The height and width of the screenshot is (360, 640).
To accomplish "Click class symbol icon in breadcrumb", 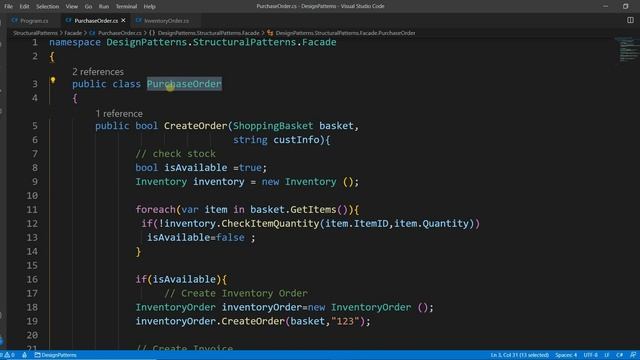I will coord(270,33).
